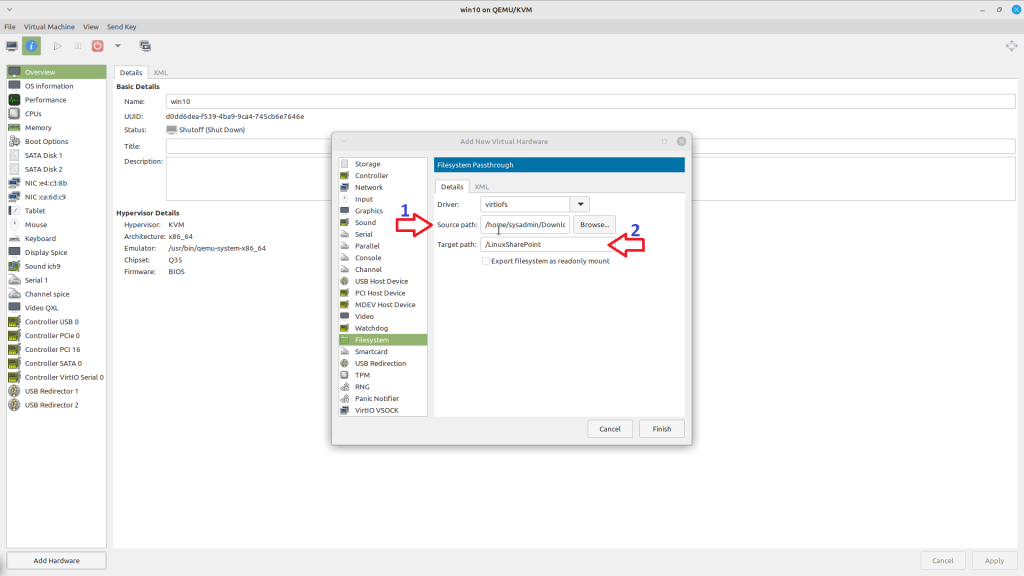
Task: Switch to XML tab in Filesystem dialog
Action: pyautogui.click(x=481, y=187)
